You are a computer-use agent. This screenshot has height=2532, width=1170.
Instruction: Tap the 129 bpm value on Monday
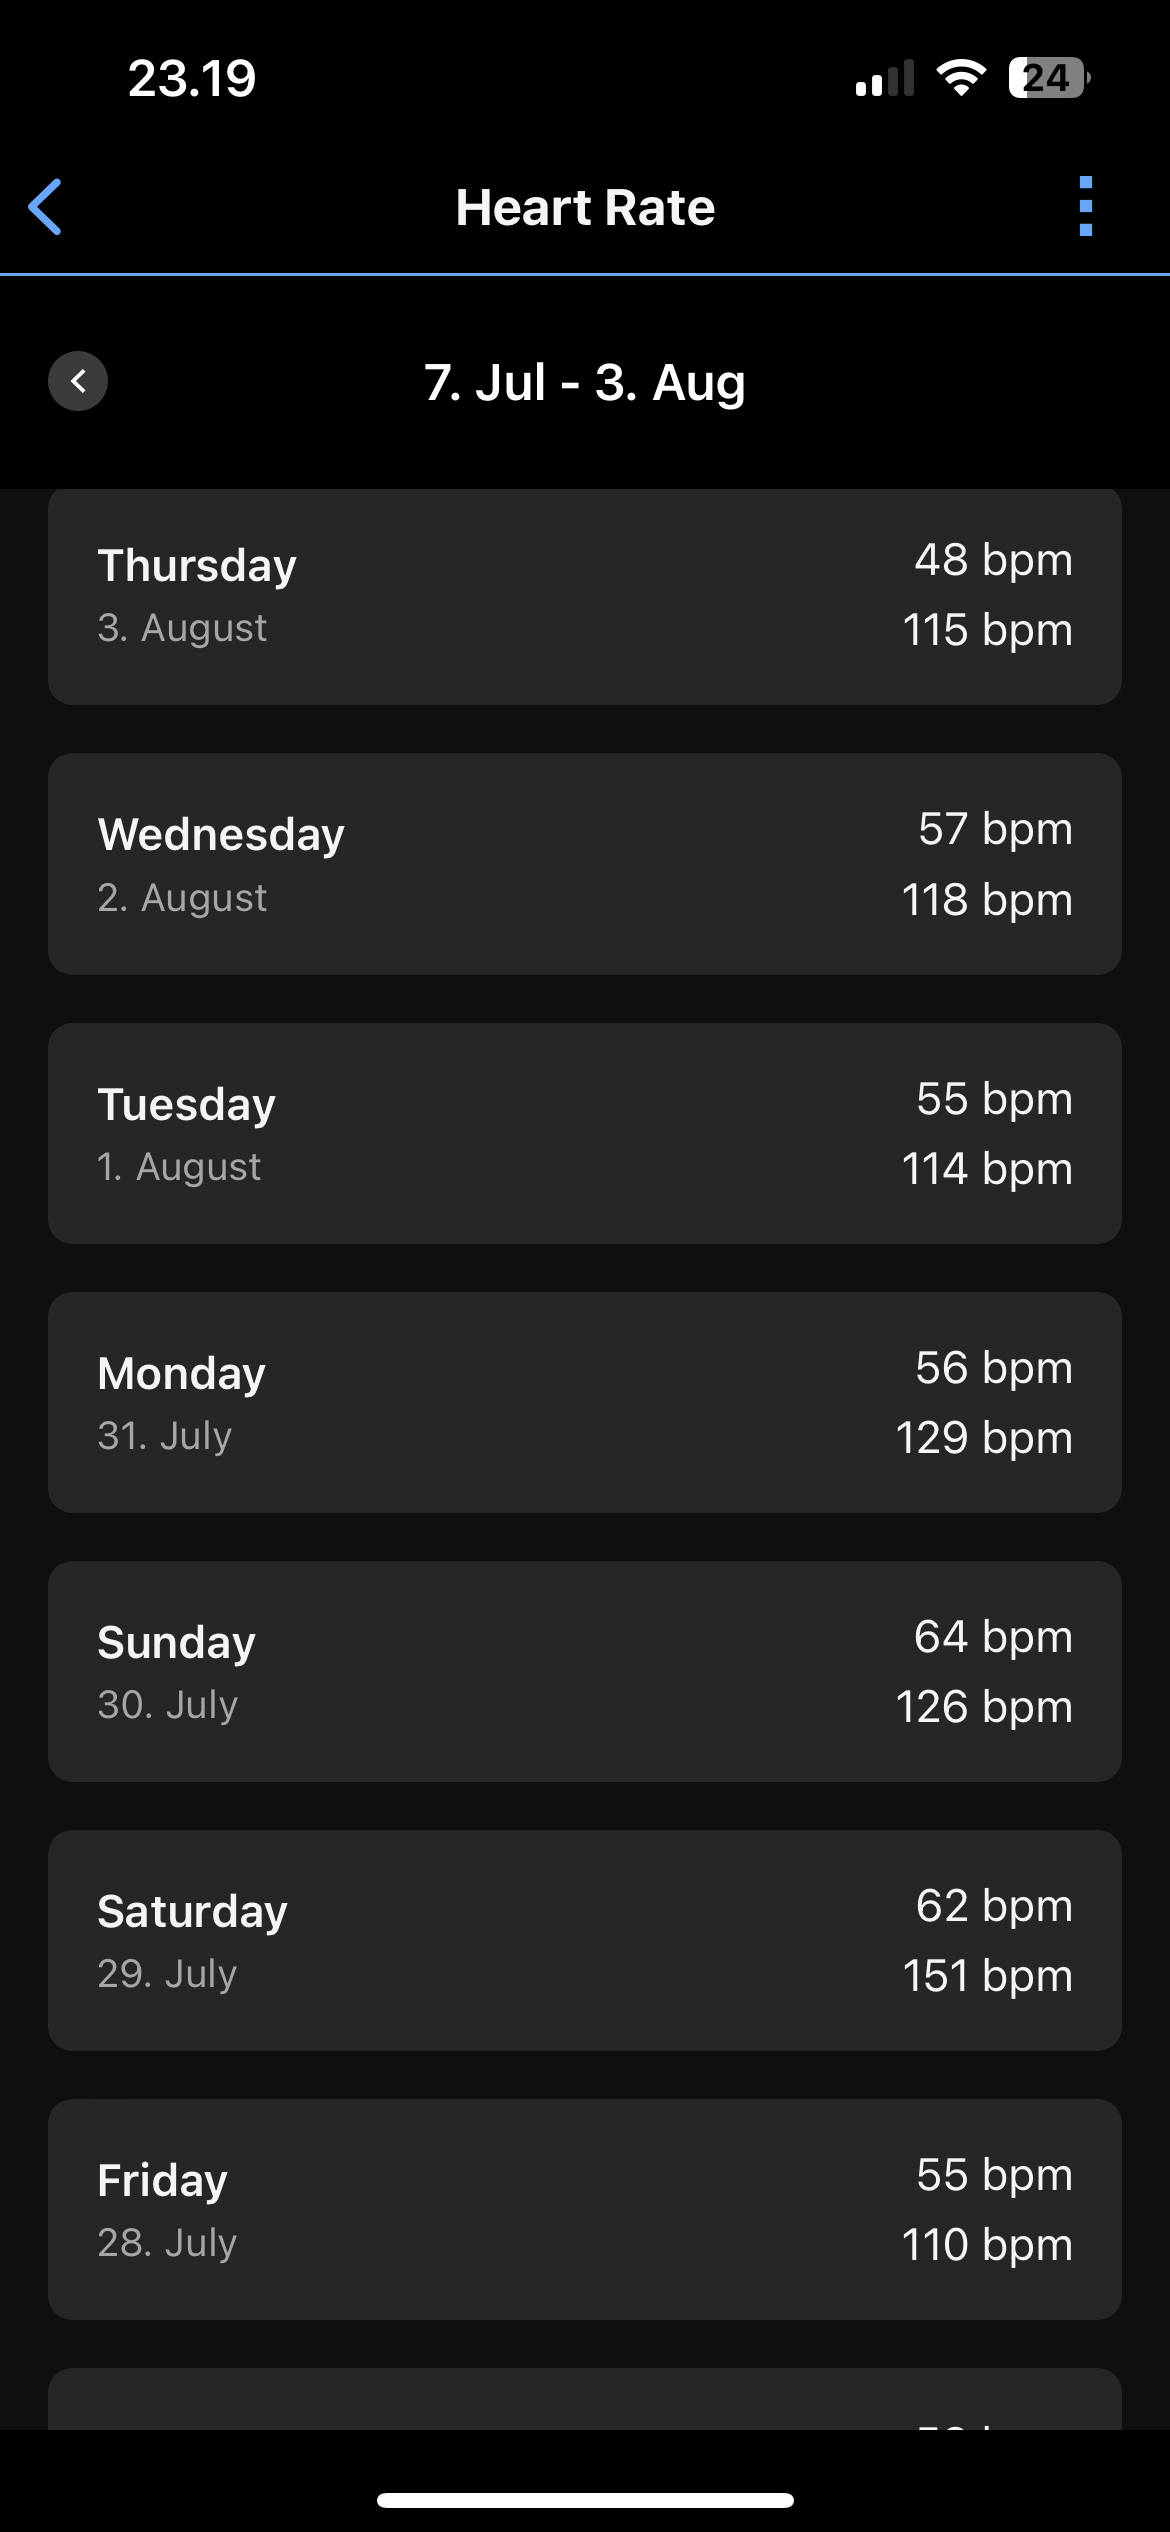[x=984, y=1438]
